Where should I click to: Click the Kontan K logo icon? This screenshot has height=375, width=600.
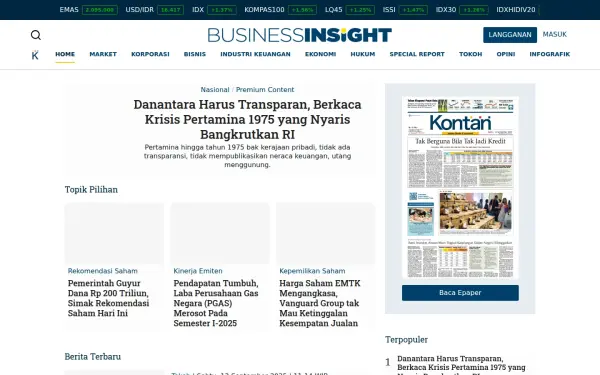[35, 55]
